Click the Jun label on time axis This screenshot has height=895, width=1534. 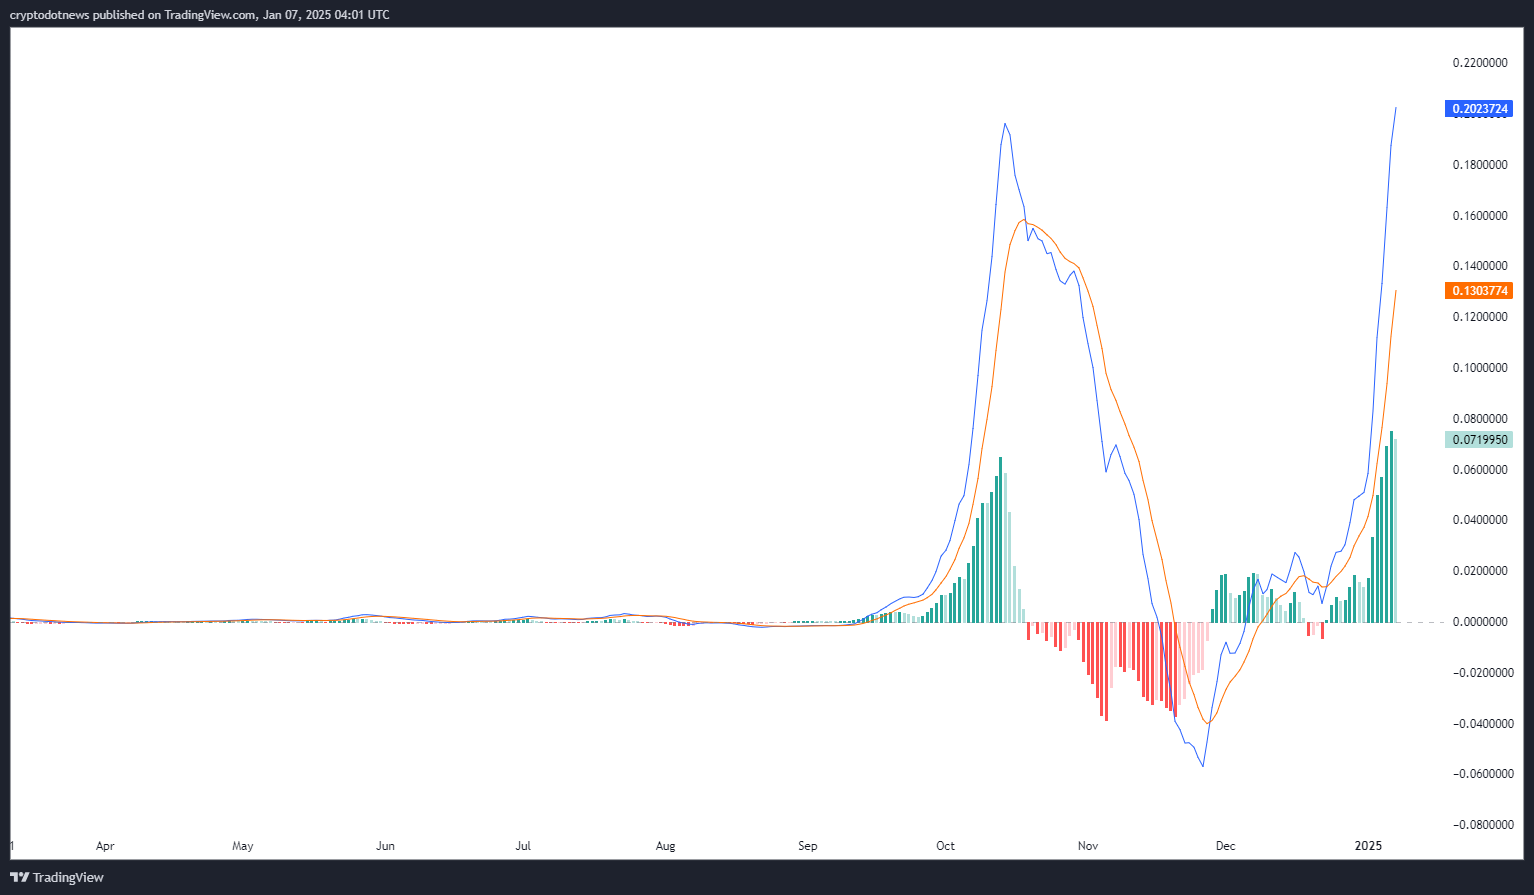(x=385, y=846)
